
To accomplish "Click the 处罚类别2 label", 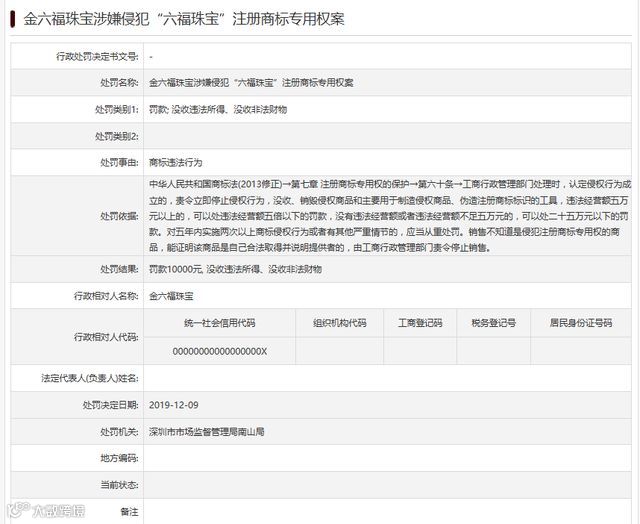I will tap(117, 136).
